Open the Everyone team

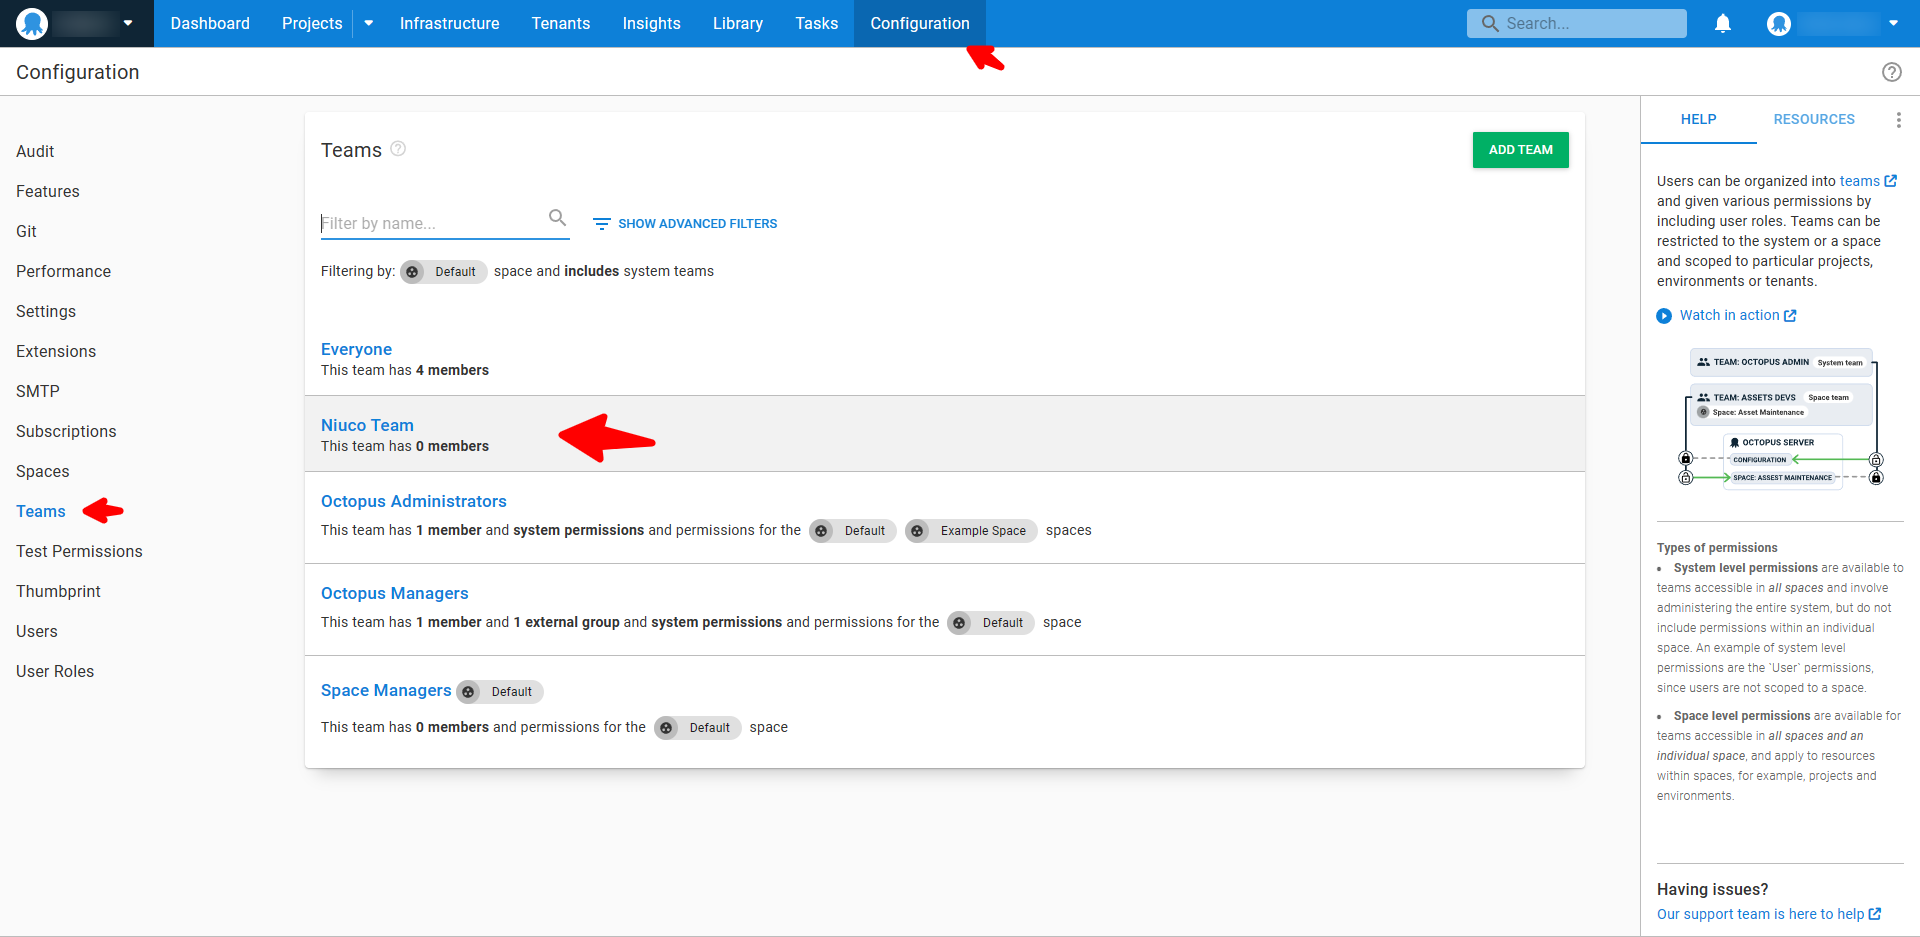pos(356,349)
